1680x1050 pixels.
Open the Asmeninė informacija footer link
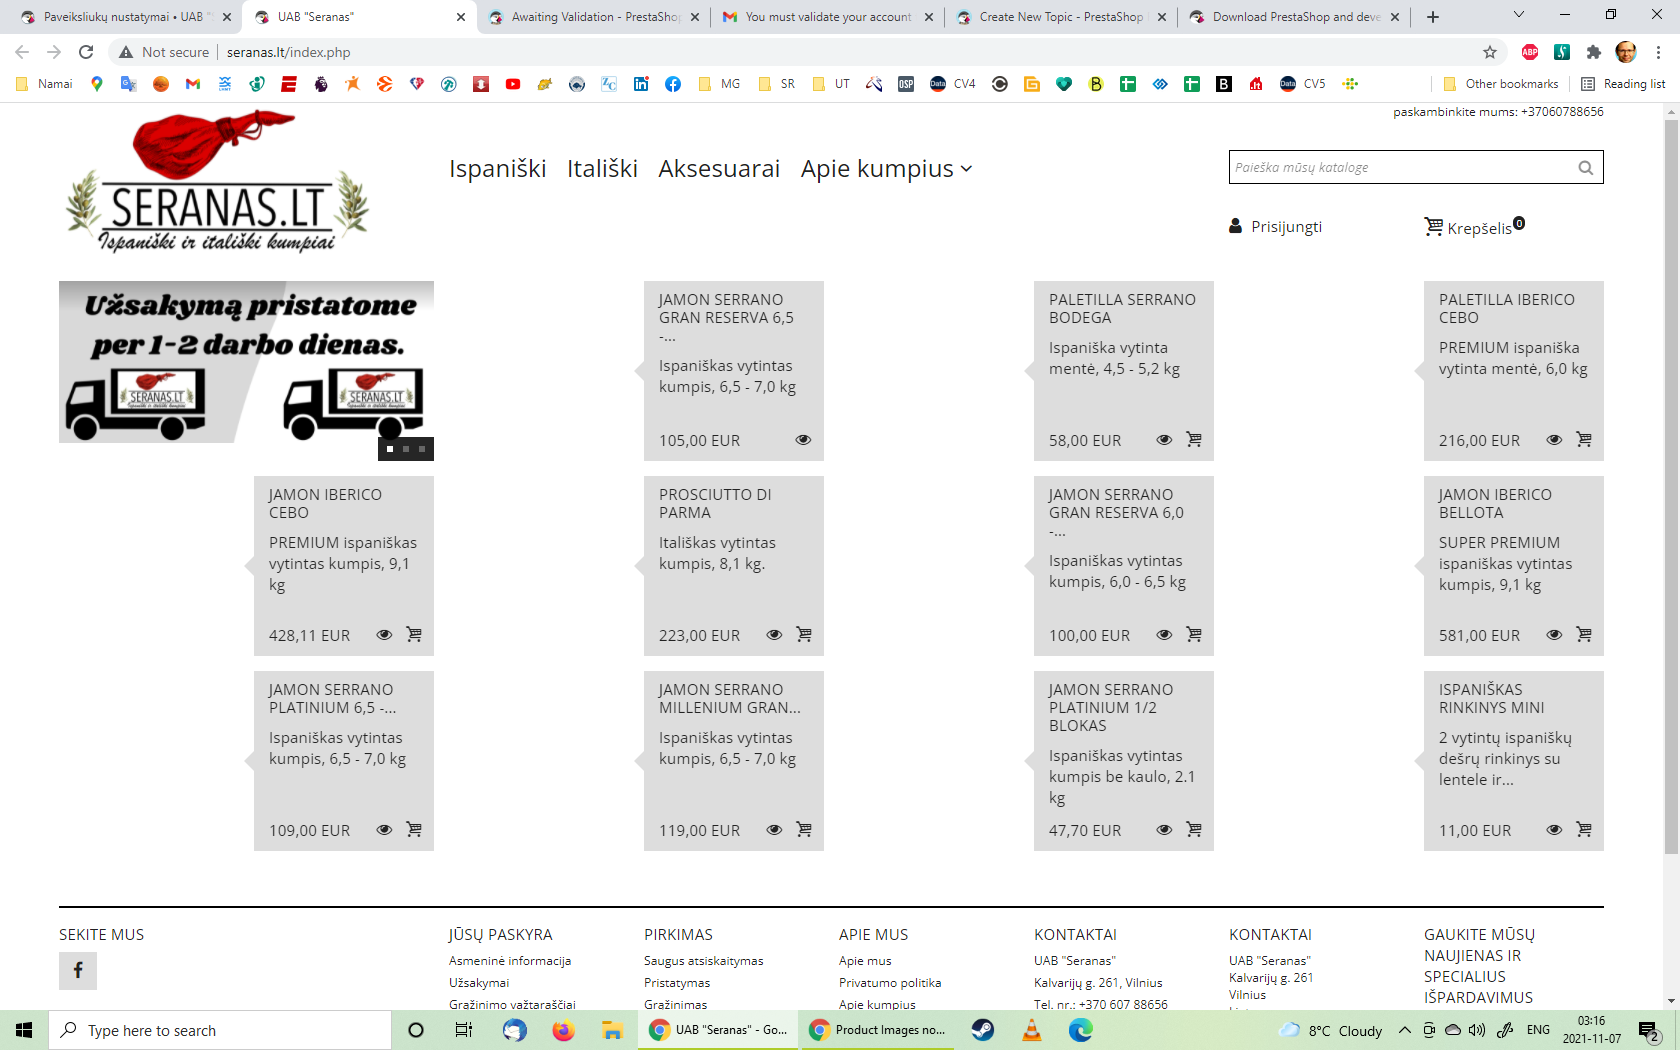pyautogui.click(x=510, y=961)
